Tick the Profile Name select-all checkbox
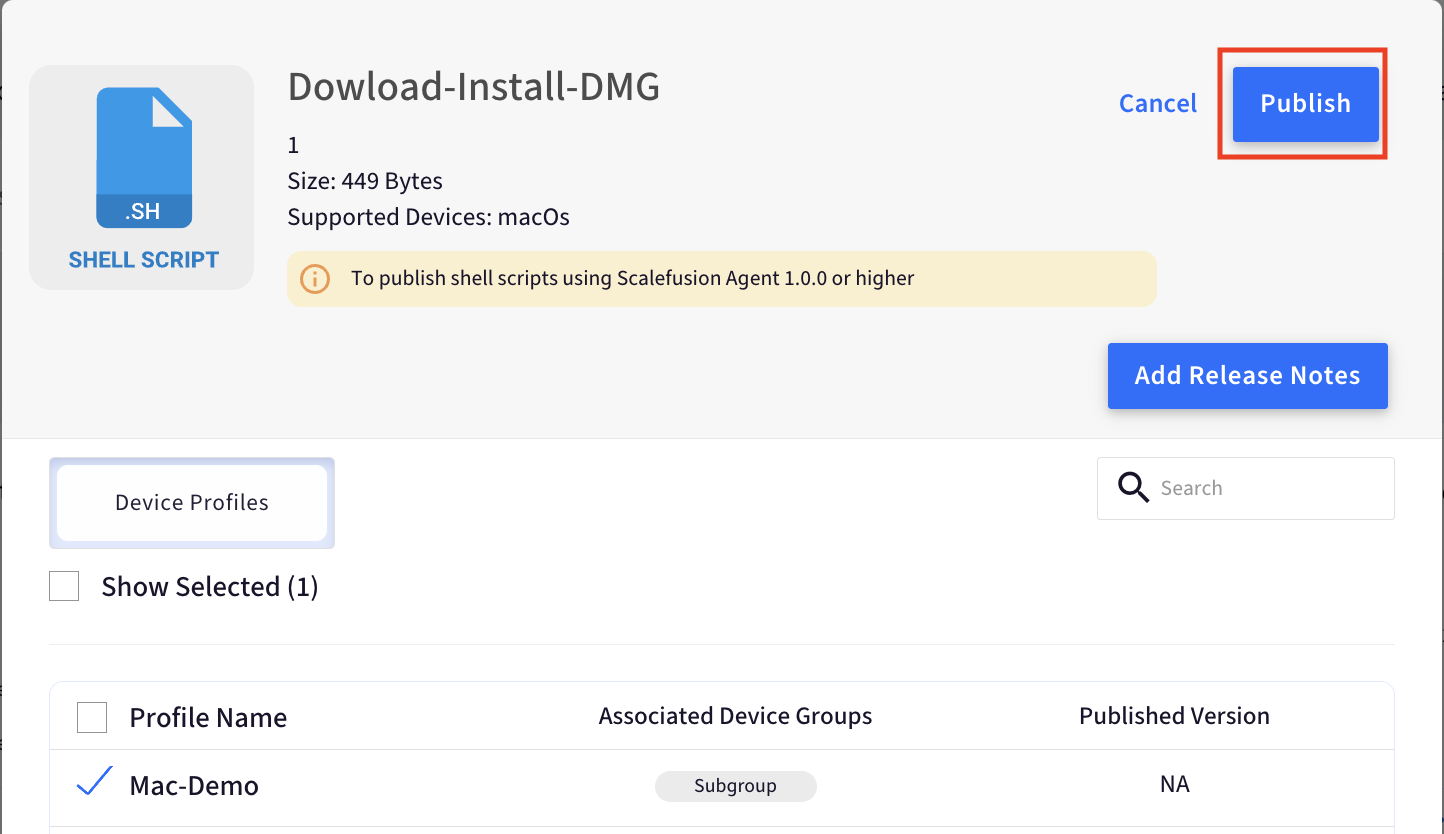This screenshot has width=1444, height=834. [x=92, y=718]
